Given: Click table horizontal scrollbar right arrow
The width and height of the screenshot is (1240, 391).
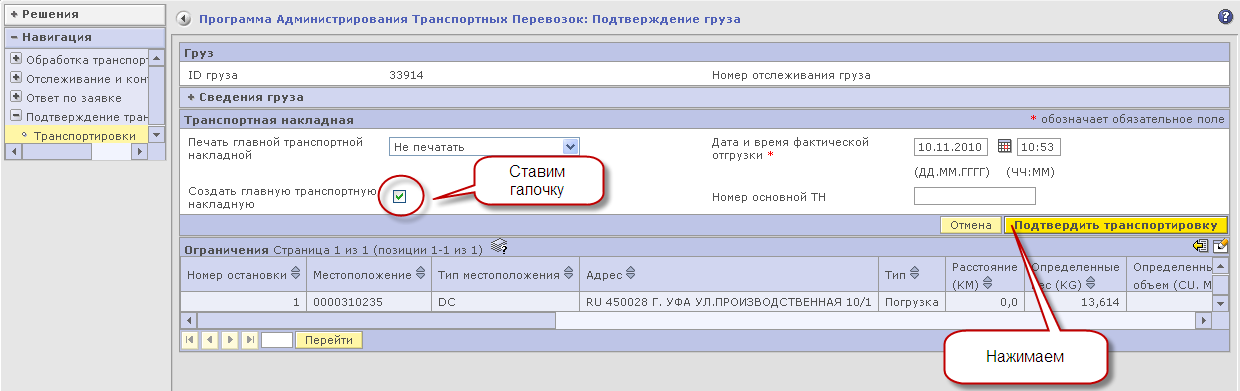Looking at the screenshot, I should click(1205, 320).
